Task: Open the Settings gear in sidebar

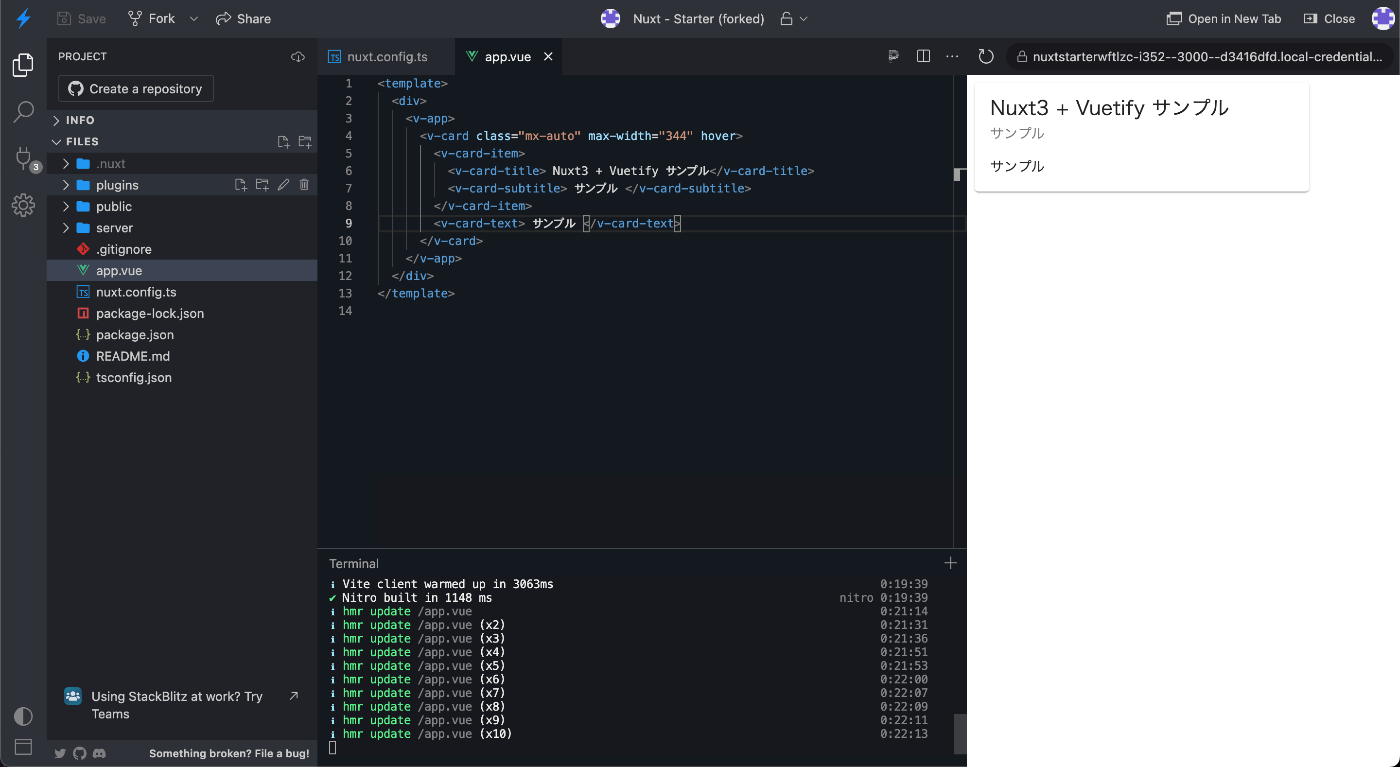Action: 23,205
